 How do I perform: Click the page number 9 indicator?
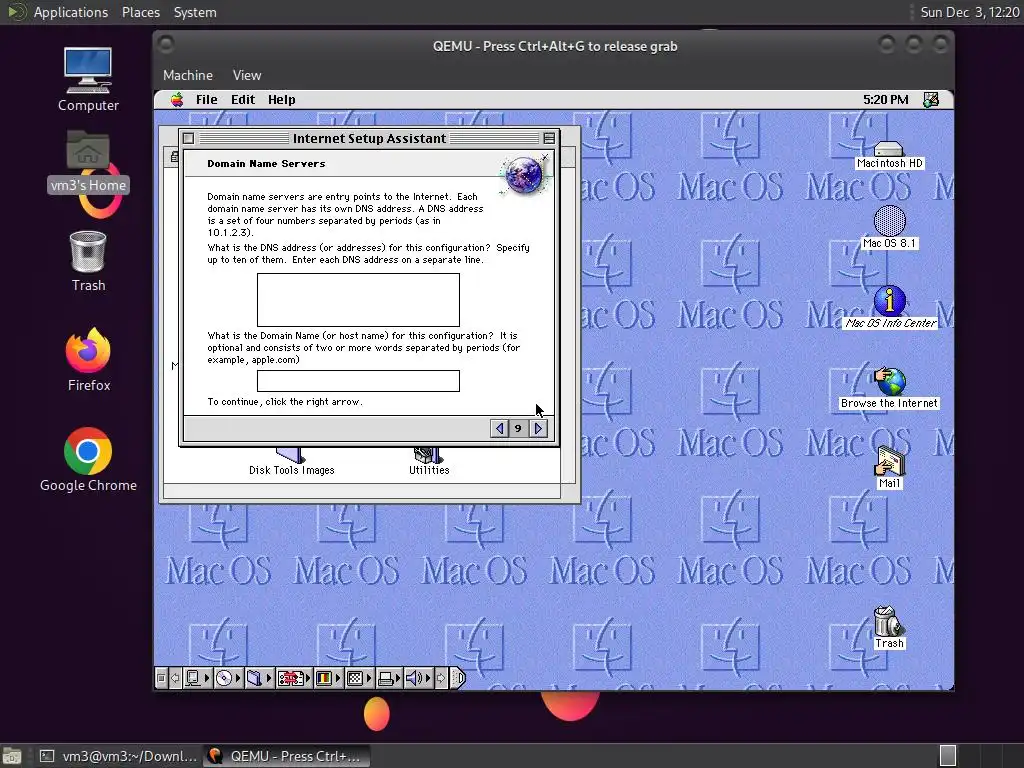(x=518, y=428)
